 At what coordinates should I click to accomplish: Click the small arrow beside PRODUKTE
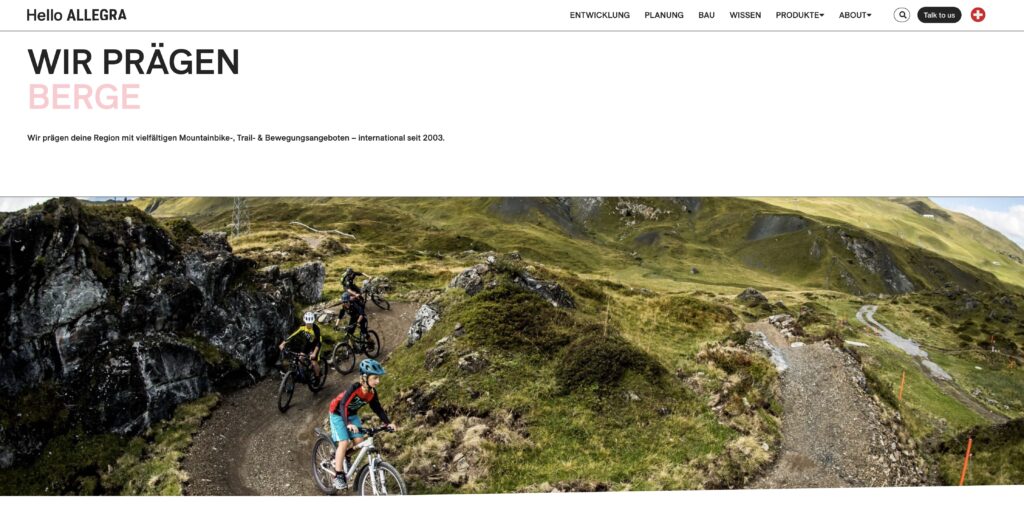tap(822, 15)
